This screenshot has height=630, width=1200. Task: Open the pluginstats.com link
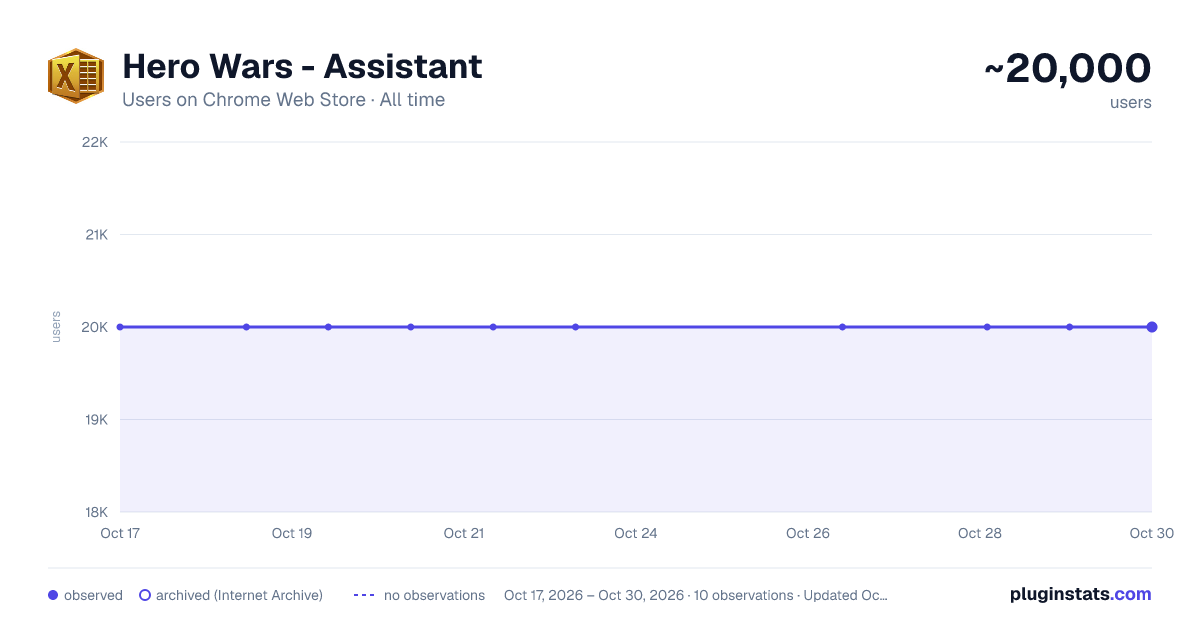pyautogui.click(x=1081, y=594)
